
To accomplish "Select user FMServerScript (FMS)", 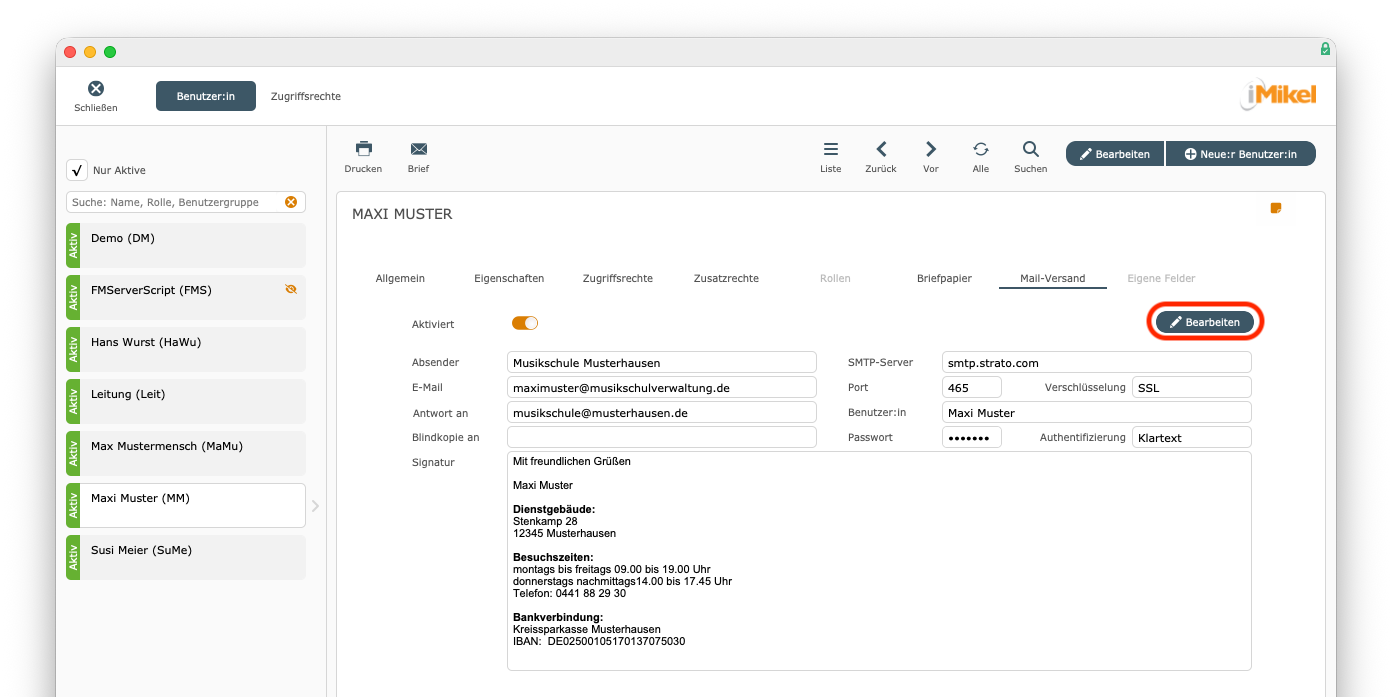I will 186,297.
